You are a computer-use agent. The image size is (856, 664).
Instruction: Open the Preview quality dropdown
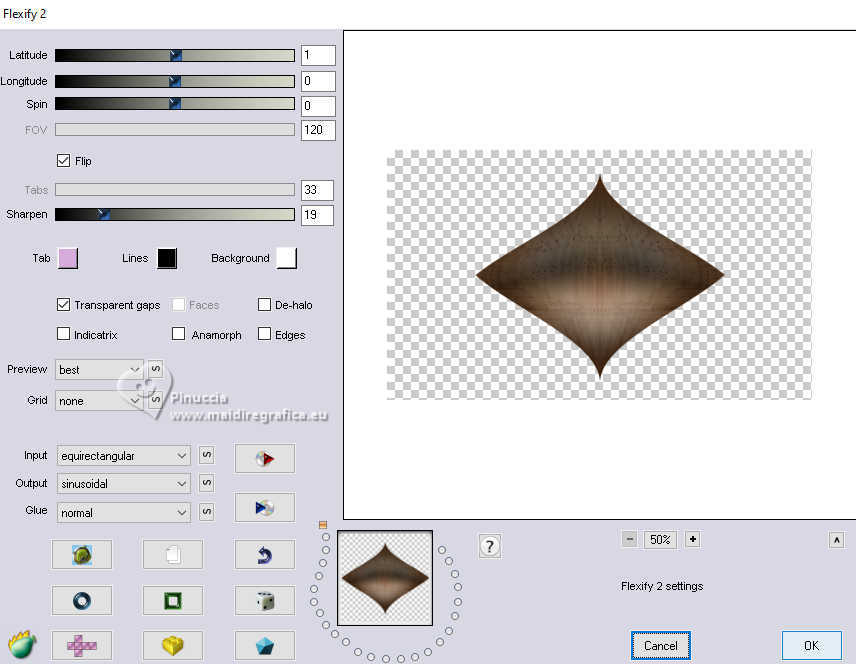(x=99, y=370)
